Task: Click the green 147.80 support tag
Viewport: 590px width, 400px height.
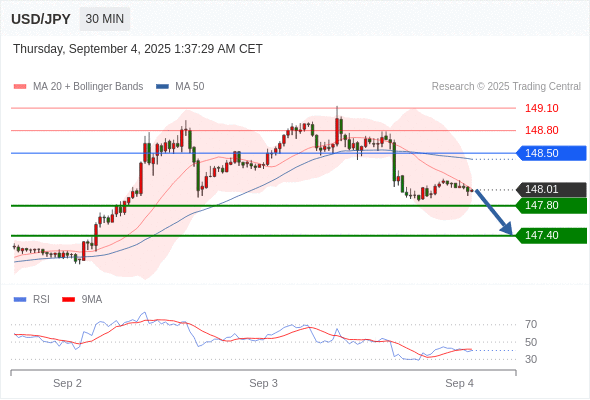Action: click(x=551, y=205)
